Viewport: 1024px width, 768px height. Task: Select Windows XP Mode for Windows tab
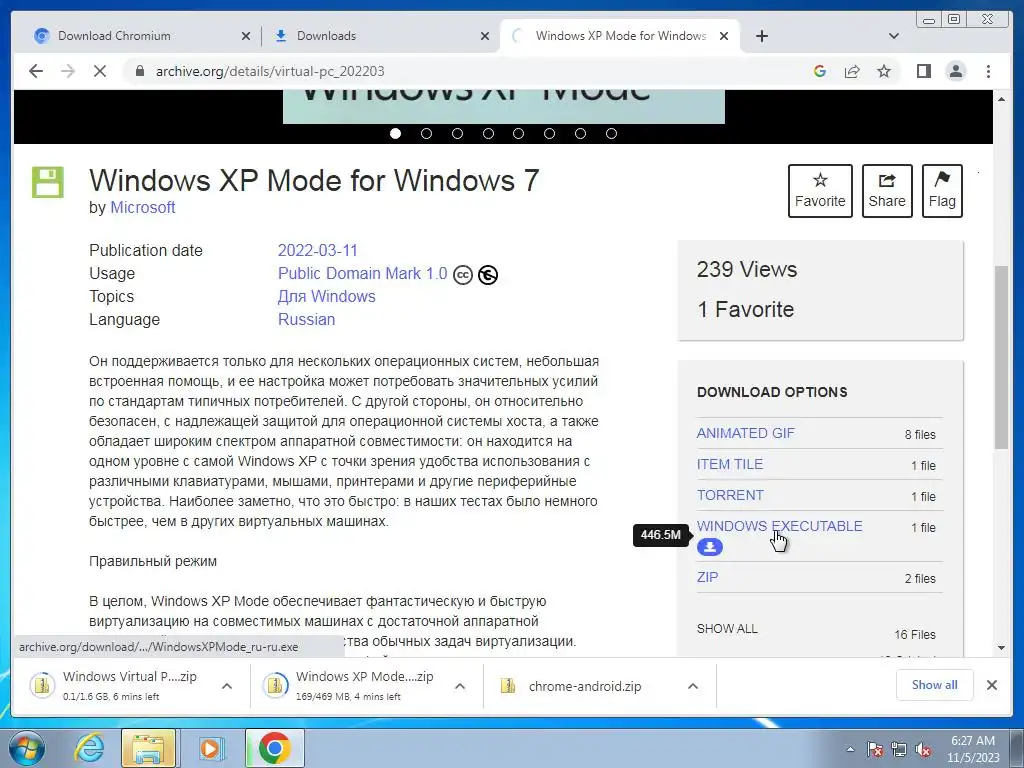pos(620,36)
